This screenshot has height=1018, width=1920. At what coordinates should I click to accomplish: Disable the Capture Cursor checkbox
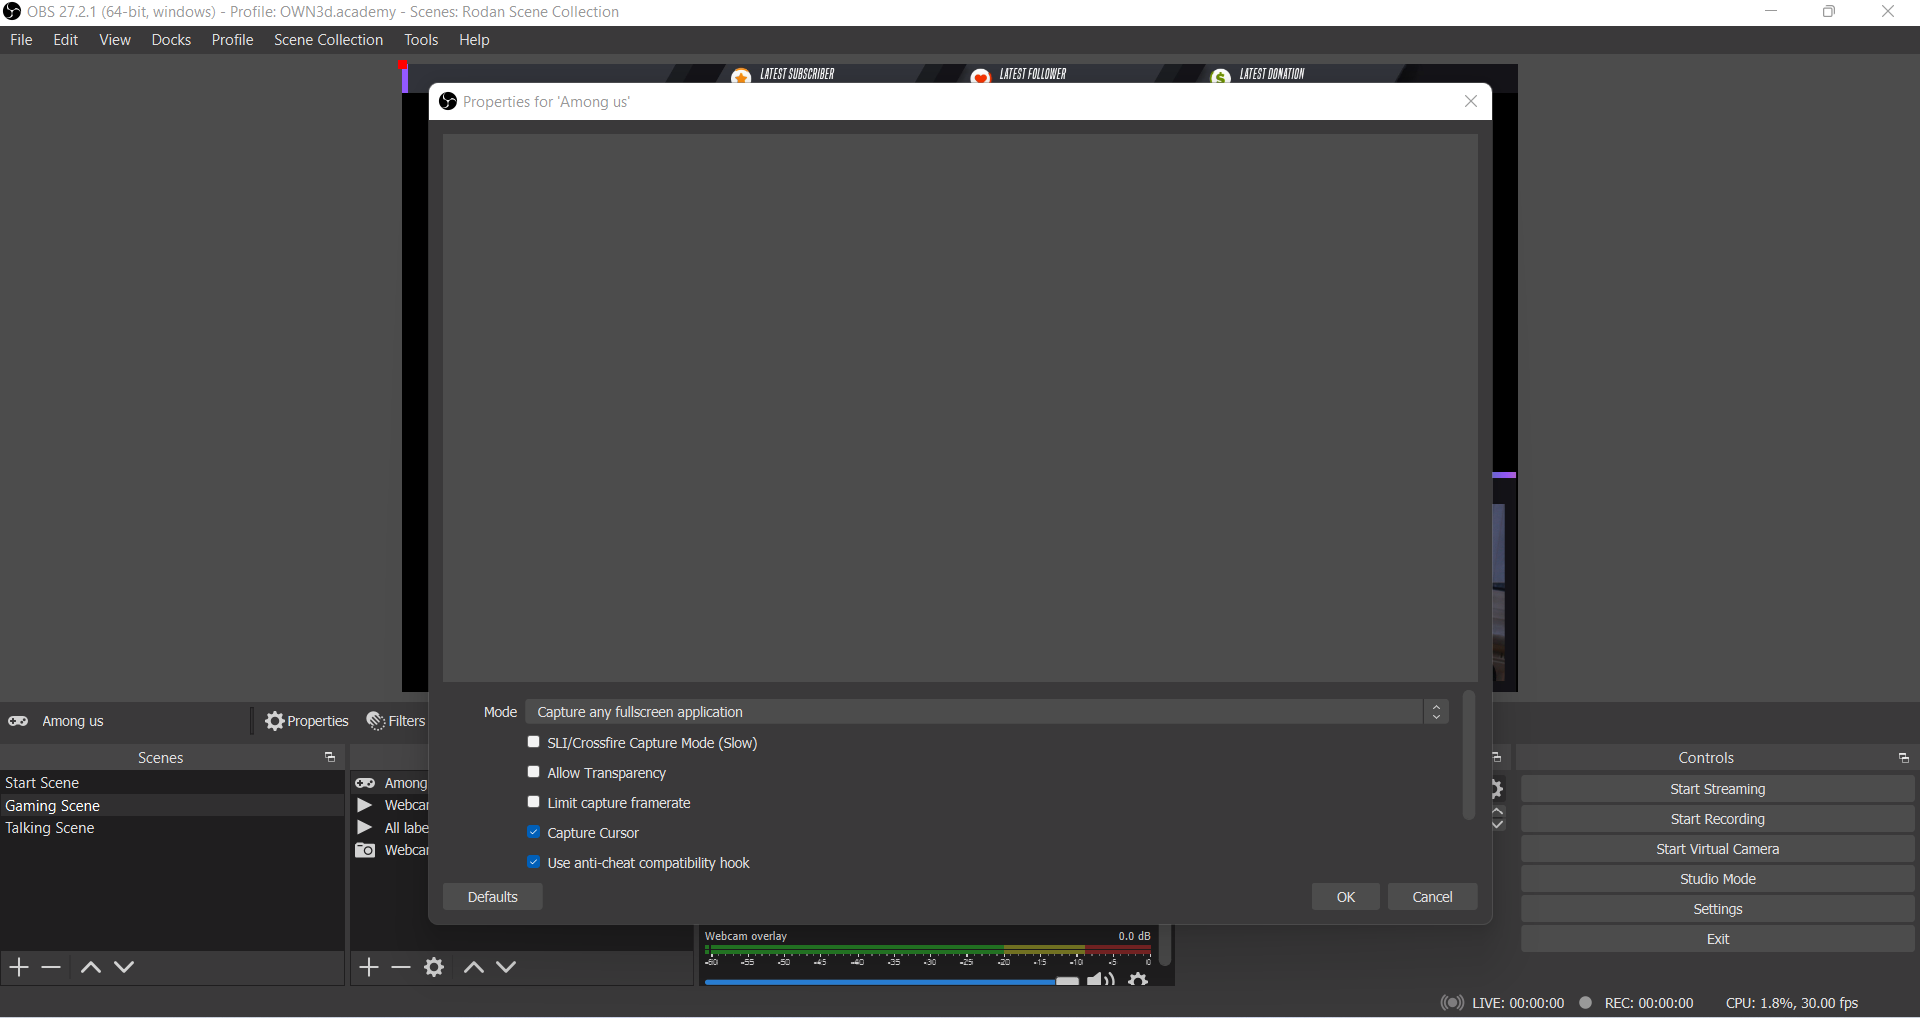[x=534, y=832]
